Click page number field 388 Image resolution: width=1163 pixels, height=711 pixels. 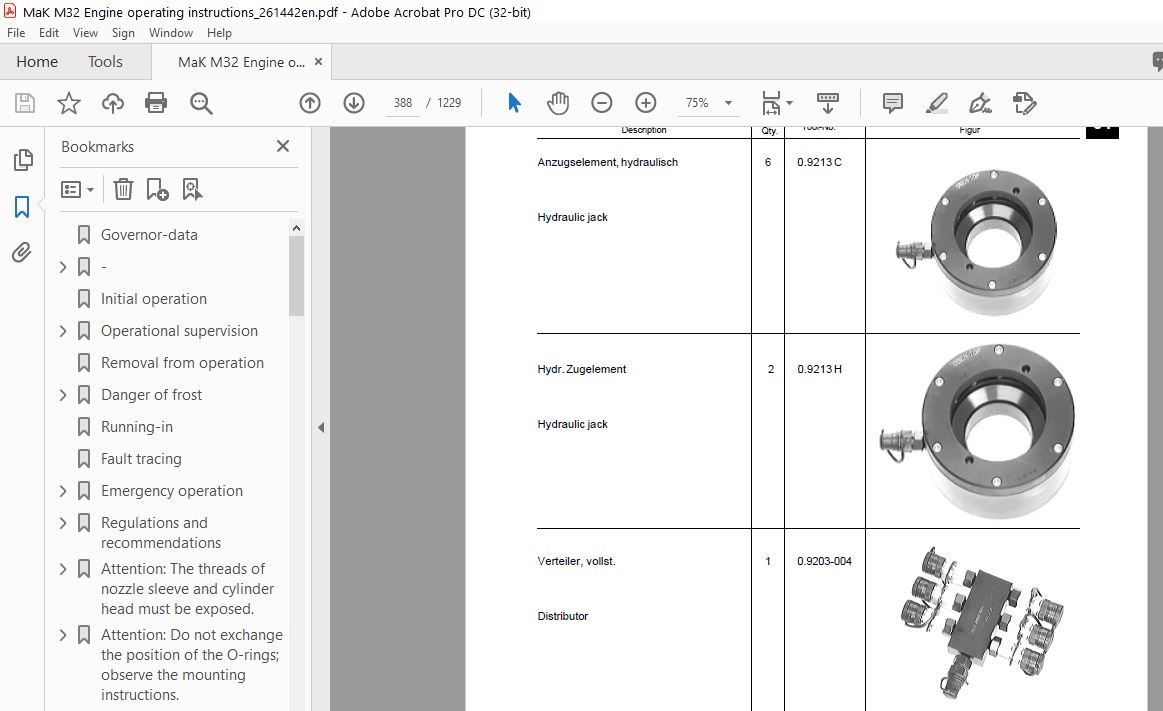point(403,103)
